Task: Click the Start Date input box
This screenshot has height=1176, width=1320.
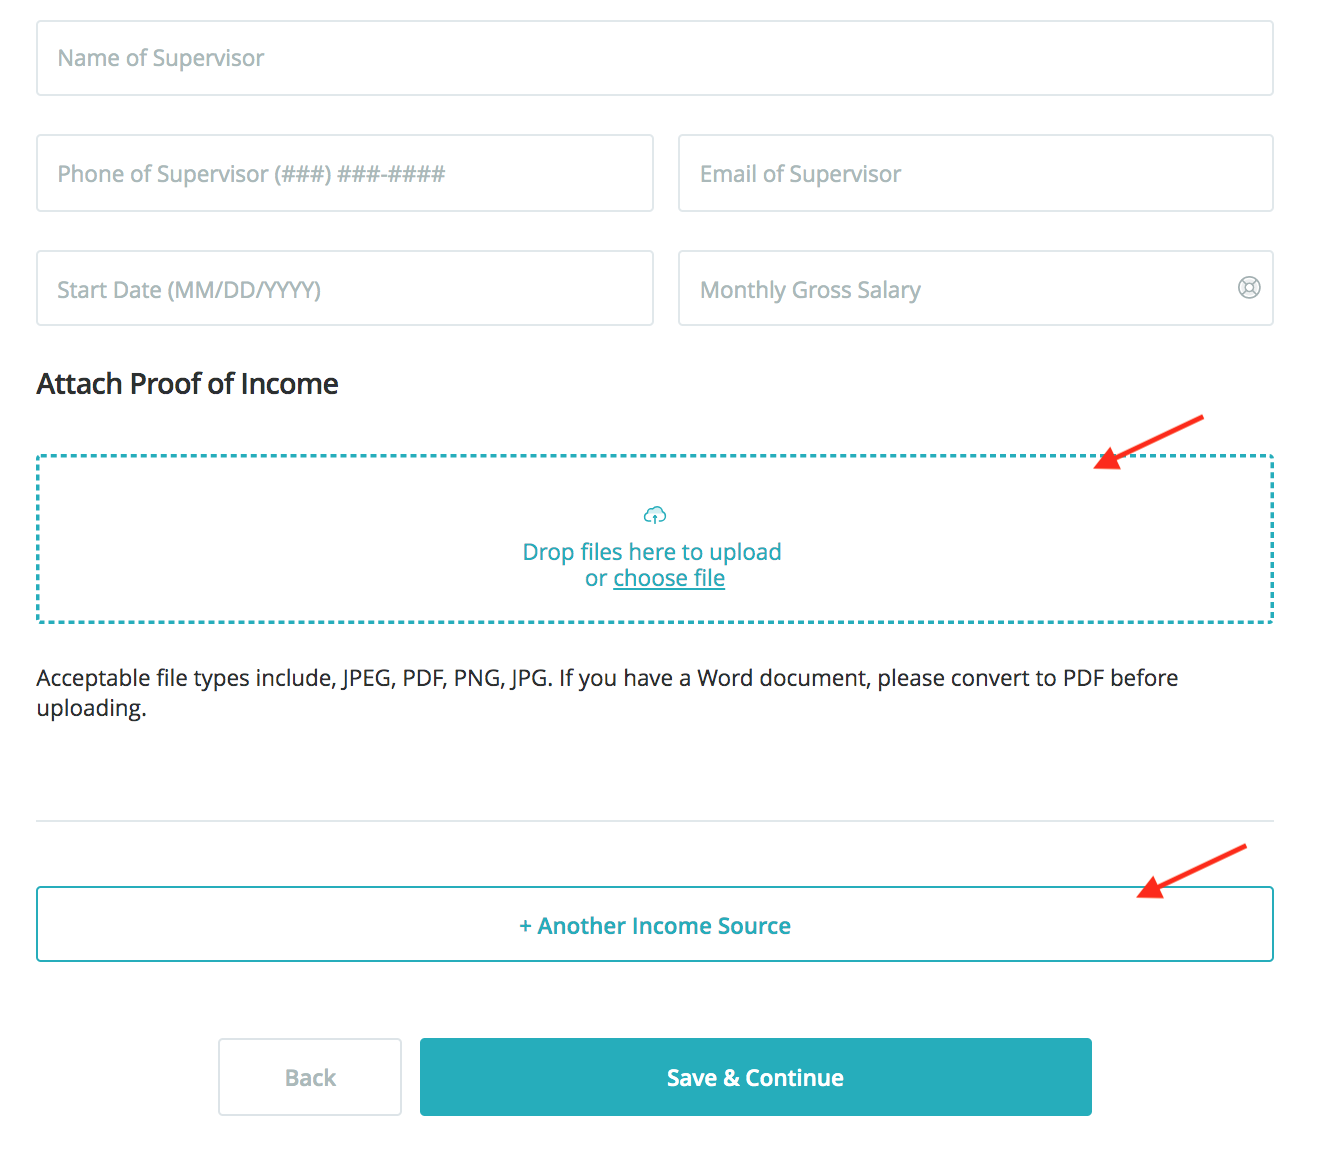Action: point(345,289)
